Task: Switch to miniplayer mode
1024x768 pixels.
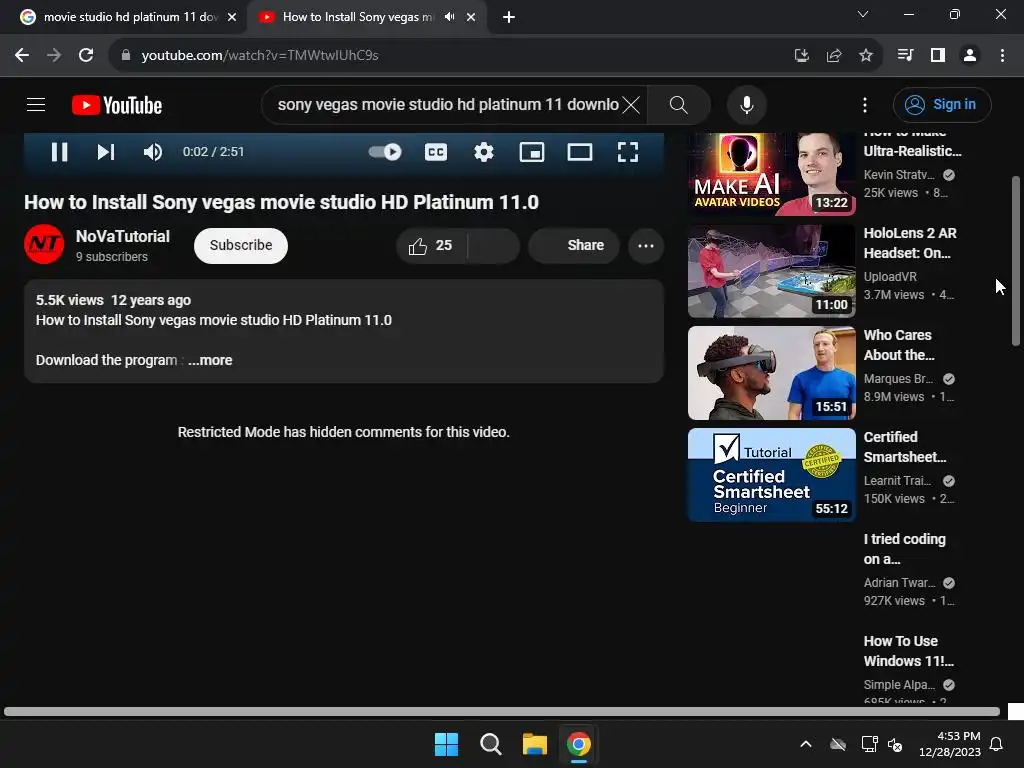Action: click(x=532, y=152)
